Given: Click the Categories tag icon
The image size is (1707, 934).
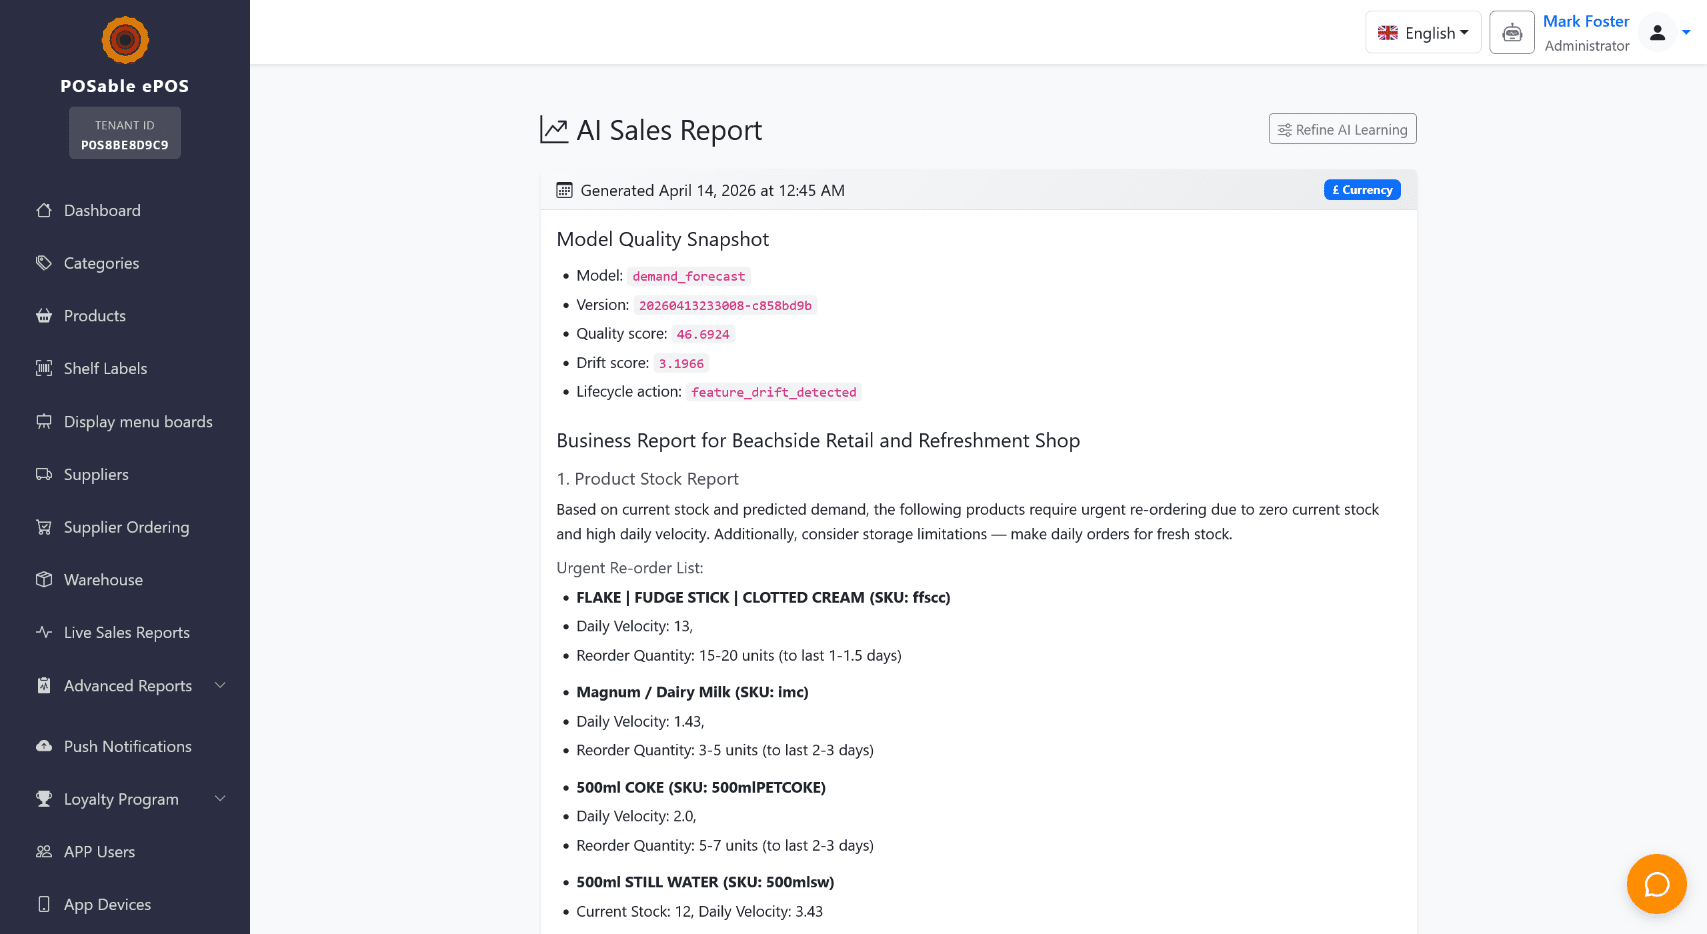Looking at the screenshot, I should pyautogui.click(x=44, y=263).
